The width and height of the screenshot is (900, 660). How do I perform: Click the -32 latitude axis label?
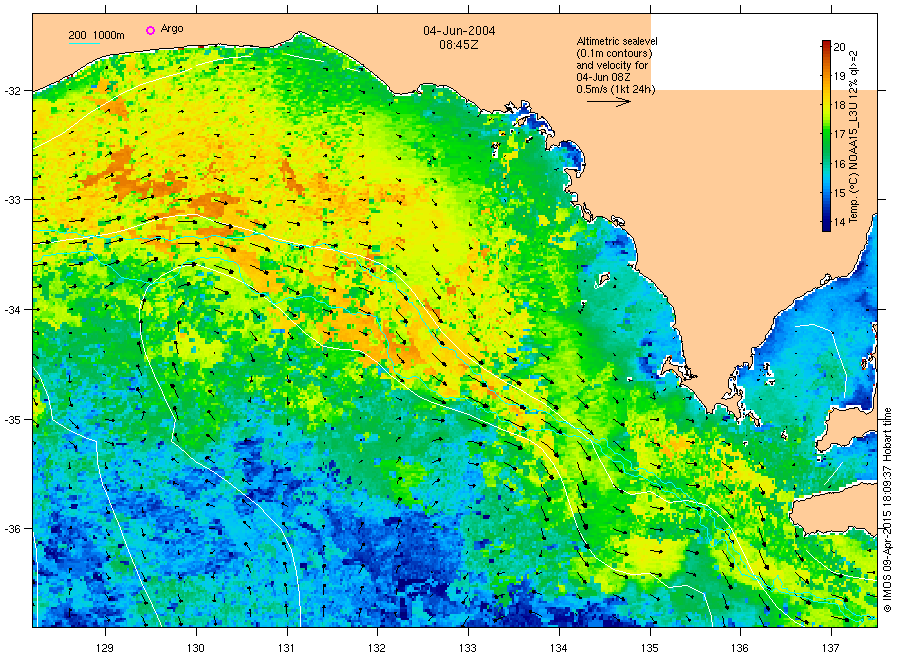(12, 91)
